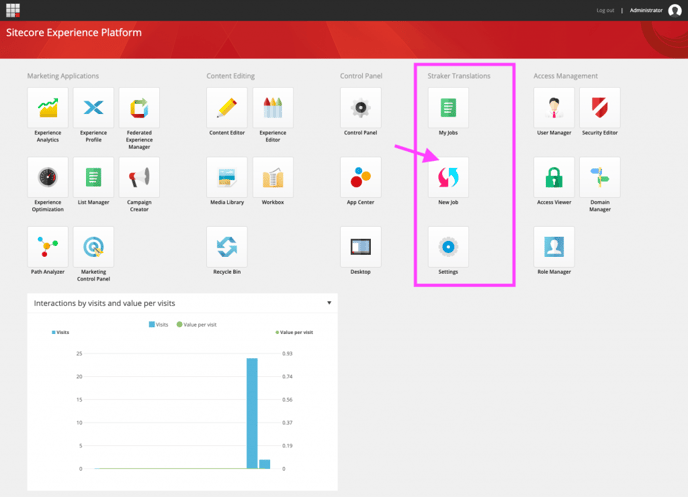Log out of Sitecore

pyautogui.click(x=605, y=10)
